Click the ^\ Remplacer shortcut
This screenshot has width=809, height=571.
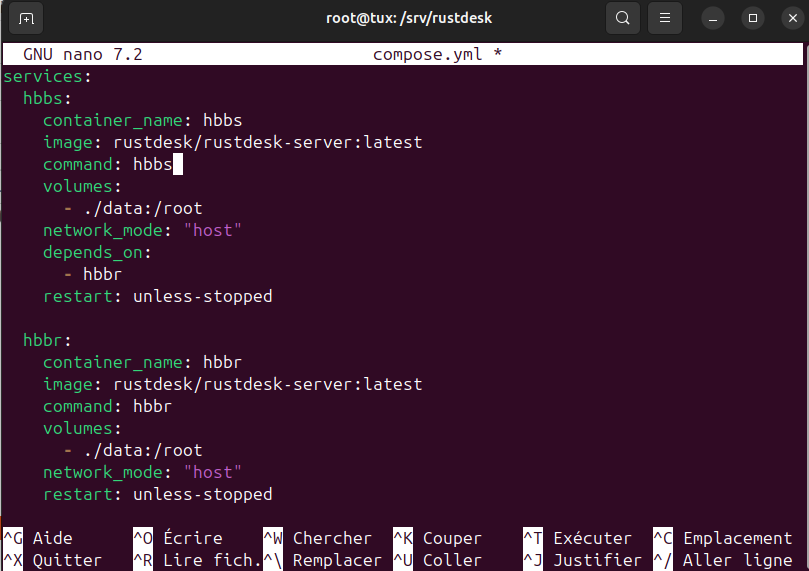[x=322, y=560]
